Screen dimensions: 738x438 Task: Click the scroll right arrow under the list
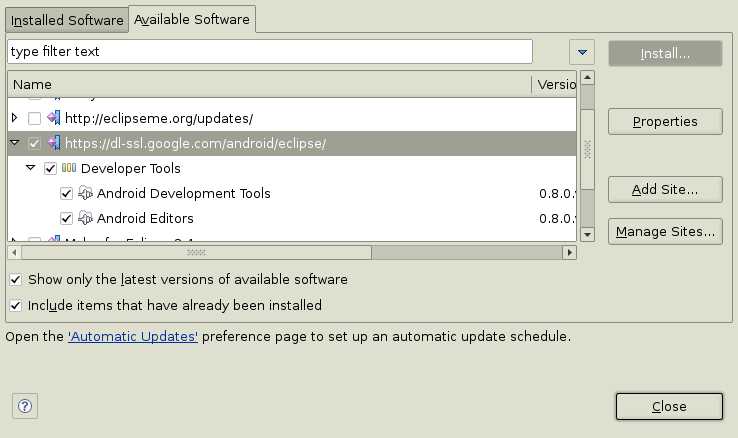(x=570, y=253)
